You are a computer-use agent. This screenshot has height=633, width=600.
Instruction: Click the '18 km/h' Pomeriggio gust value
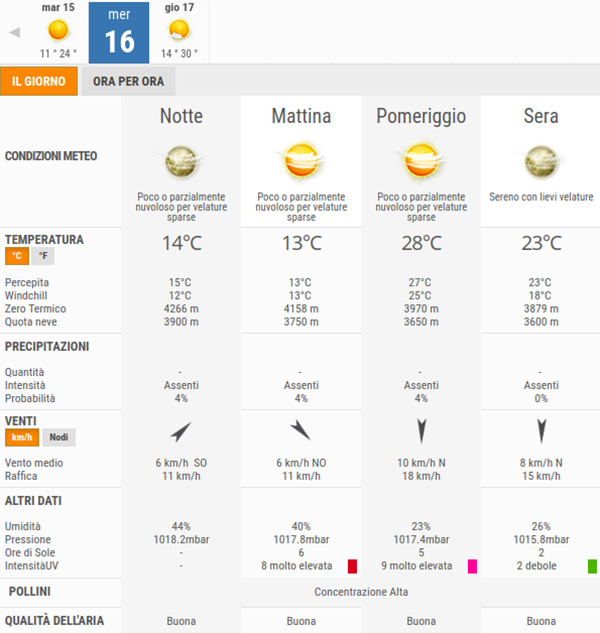(x=421, y=476)
